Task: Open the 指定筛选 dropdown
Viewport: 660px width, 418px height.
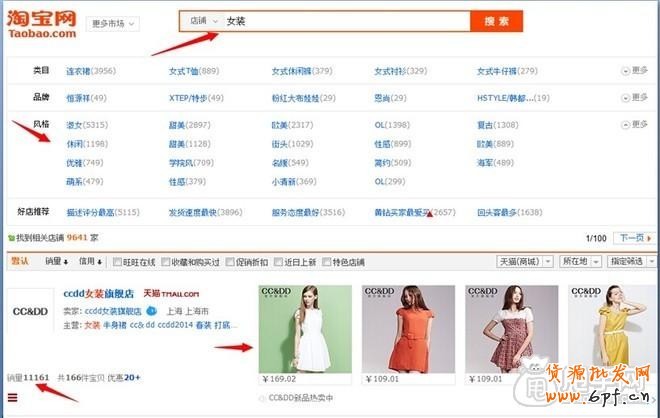Action: click(x=631, y=261)
